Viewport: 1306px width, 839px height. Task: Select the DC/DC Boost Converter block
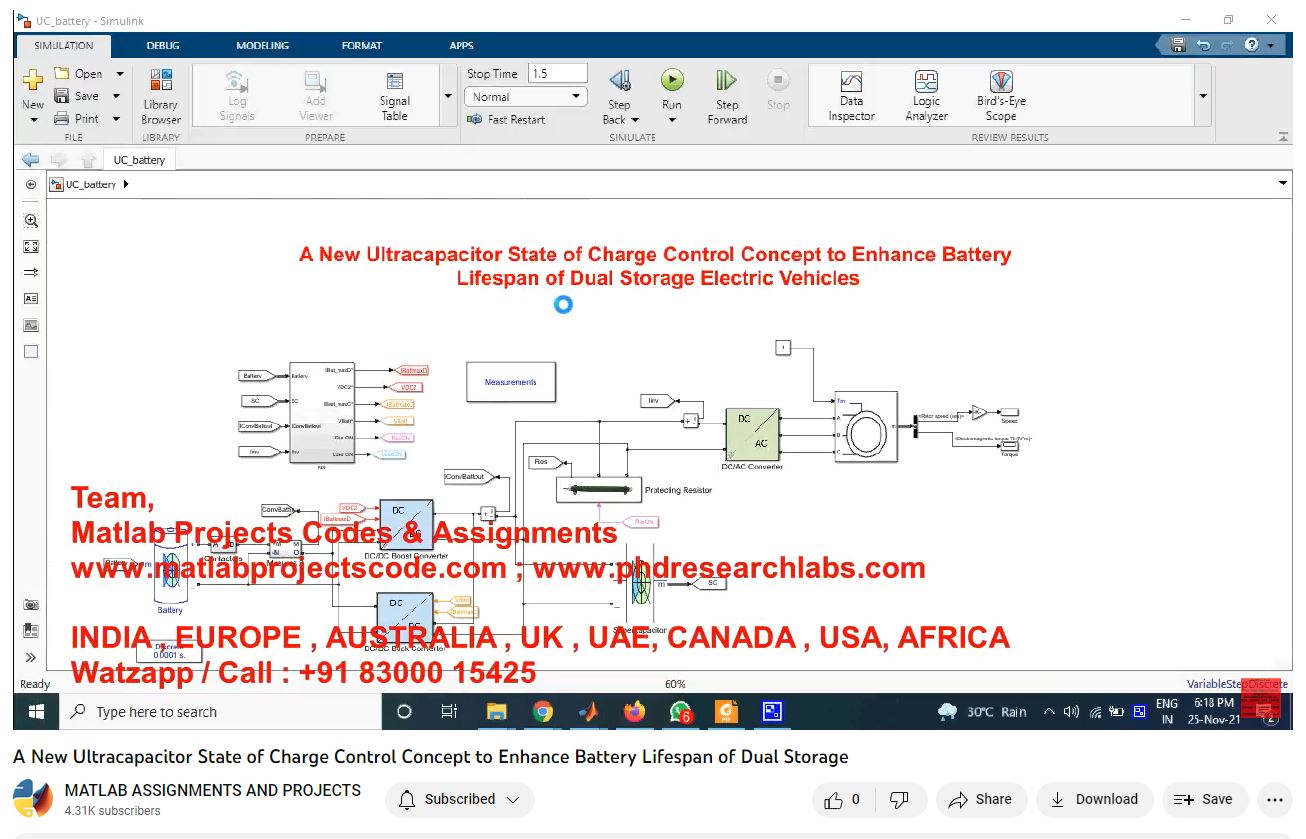tap(406, 525)
